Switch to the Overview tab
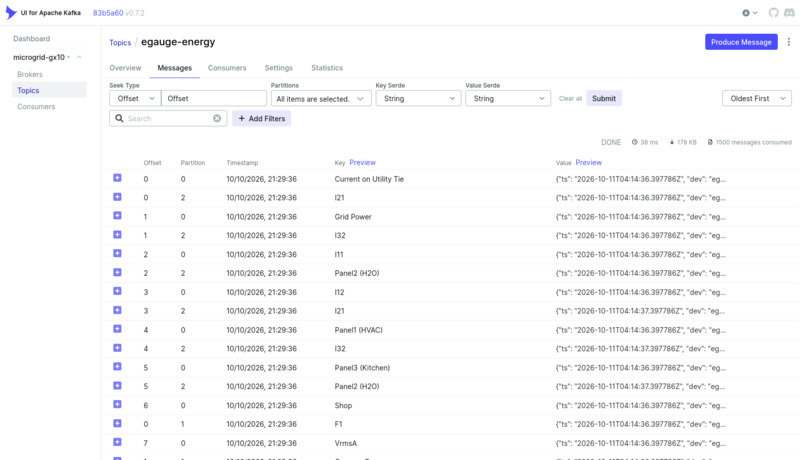The width and height of the screenshot is (806, 460). pos(125,68)
